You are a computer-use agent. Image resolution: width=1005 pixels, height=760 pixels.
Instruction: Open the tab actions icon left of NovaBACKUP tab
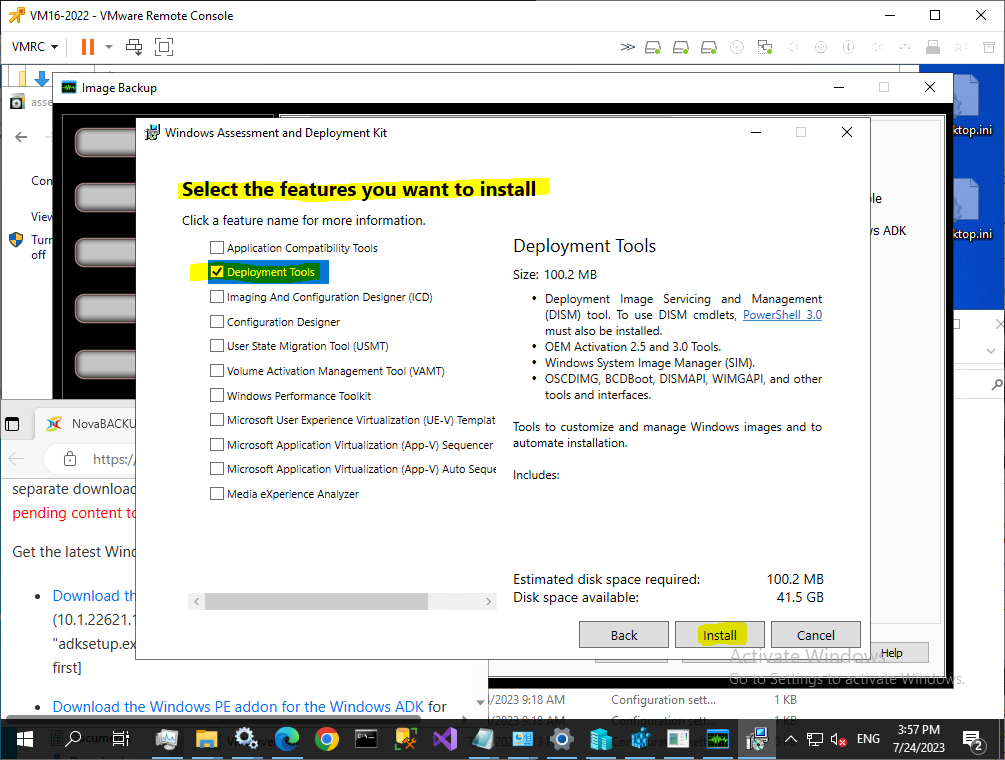(x=12, y=424)
